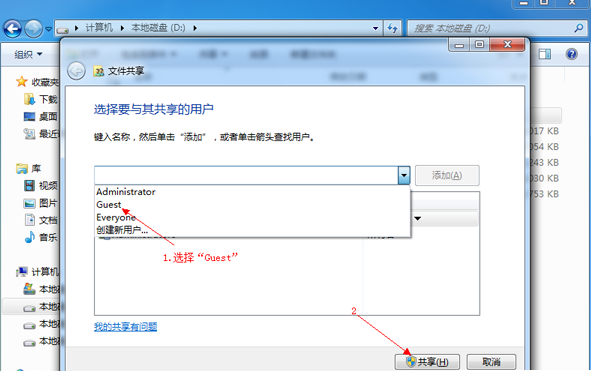Open recent places under favorites
591x371 pixels.
pyautogui.click(x=41, y=133)
